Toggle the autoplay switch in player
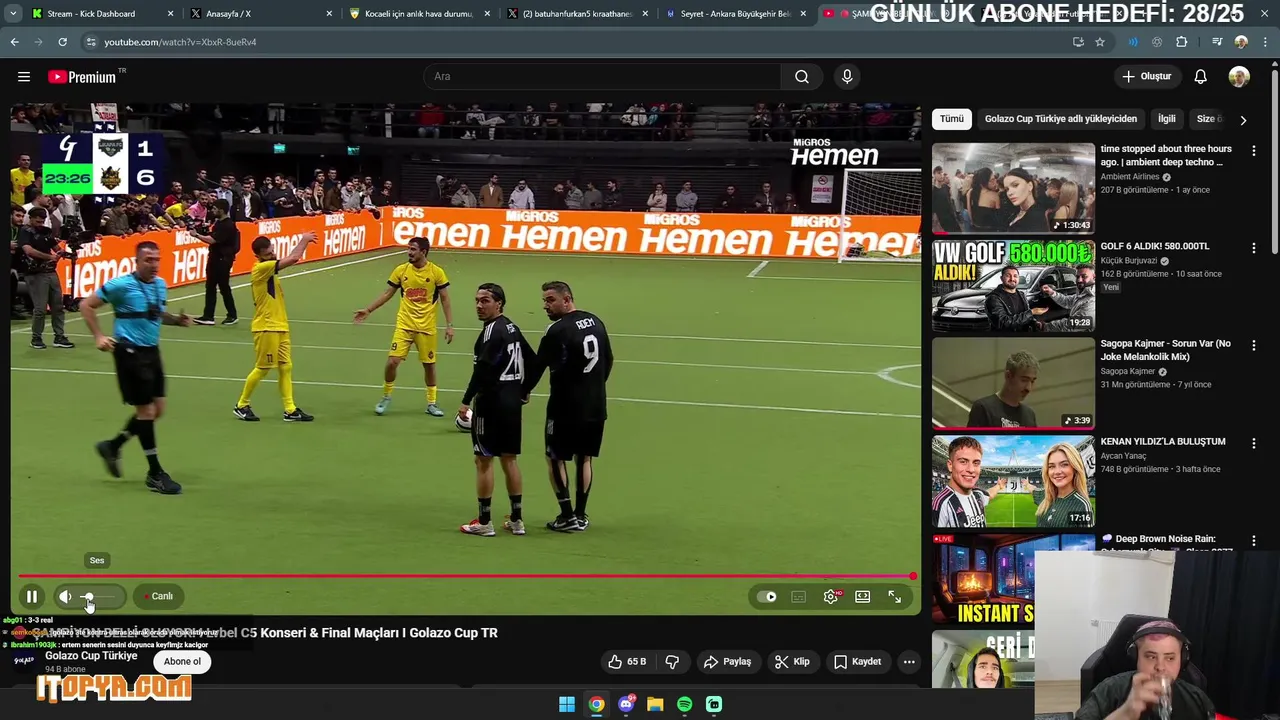This screenshot has width=1280, height=720. tap(767, 597)
